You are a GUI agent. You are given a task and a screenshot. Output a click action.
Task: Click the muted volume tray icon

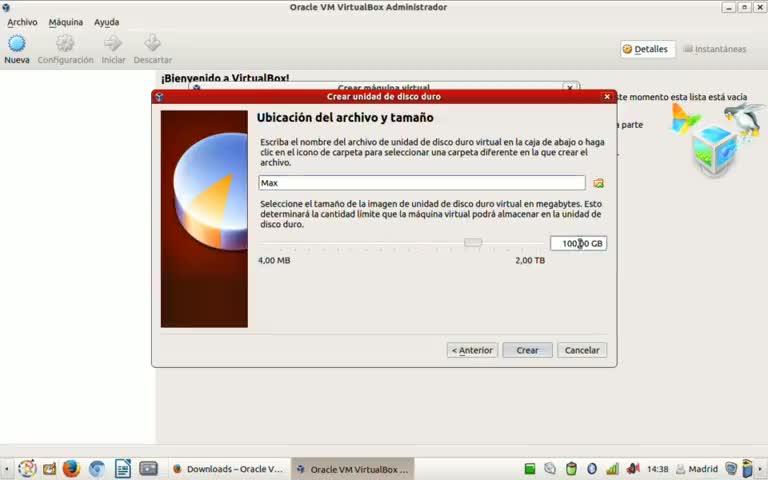(633, 469)
